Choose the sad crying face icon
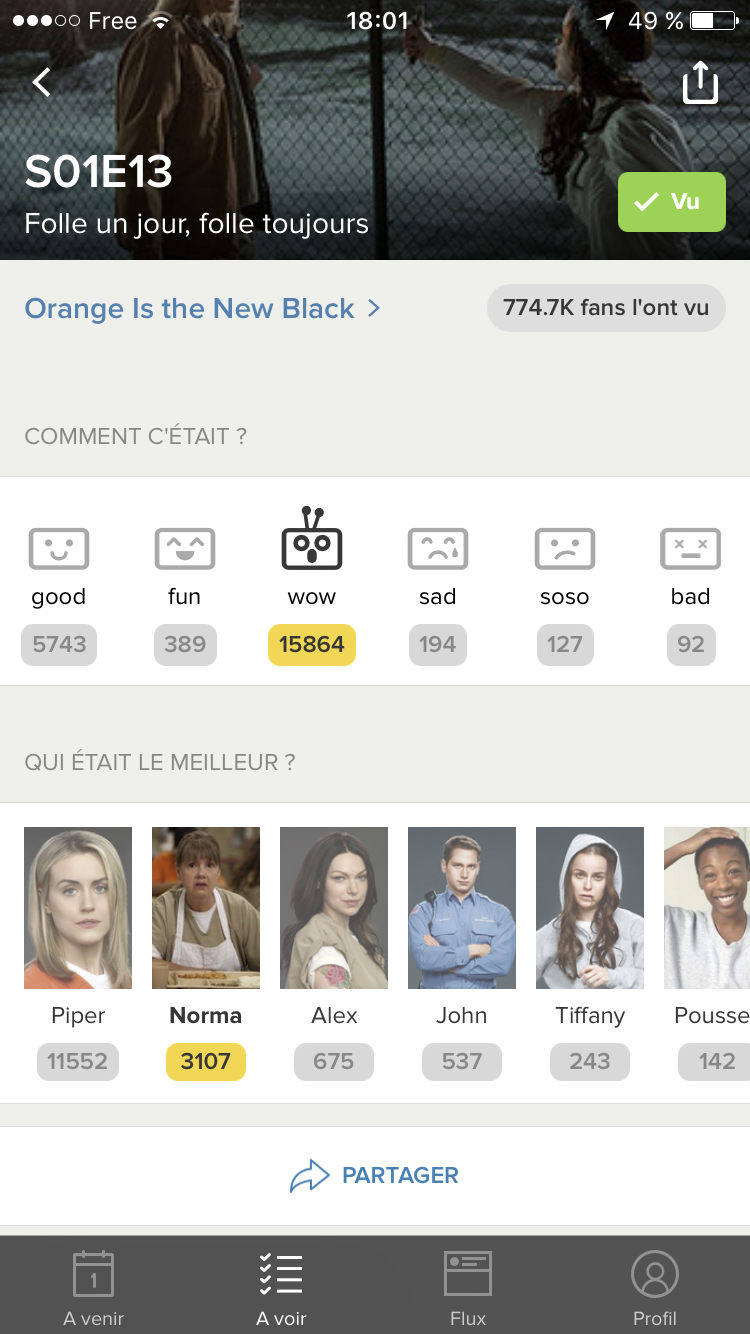Image resolution: width=750 pixels, height=1334 pixels. (438, 549)
